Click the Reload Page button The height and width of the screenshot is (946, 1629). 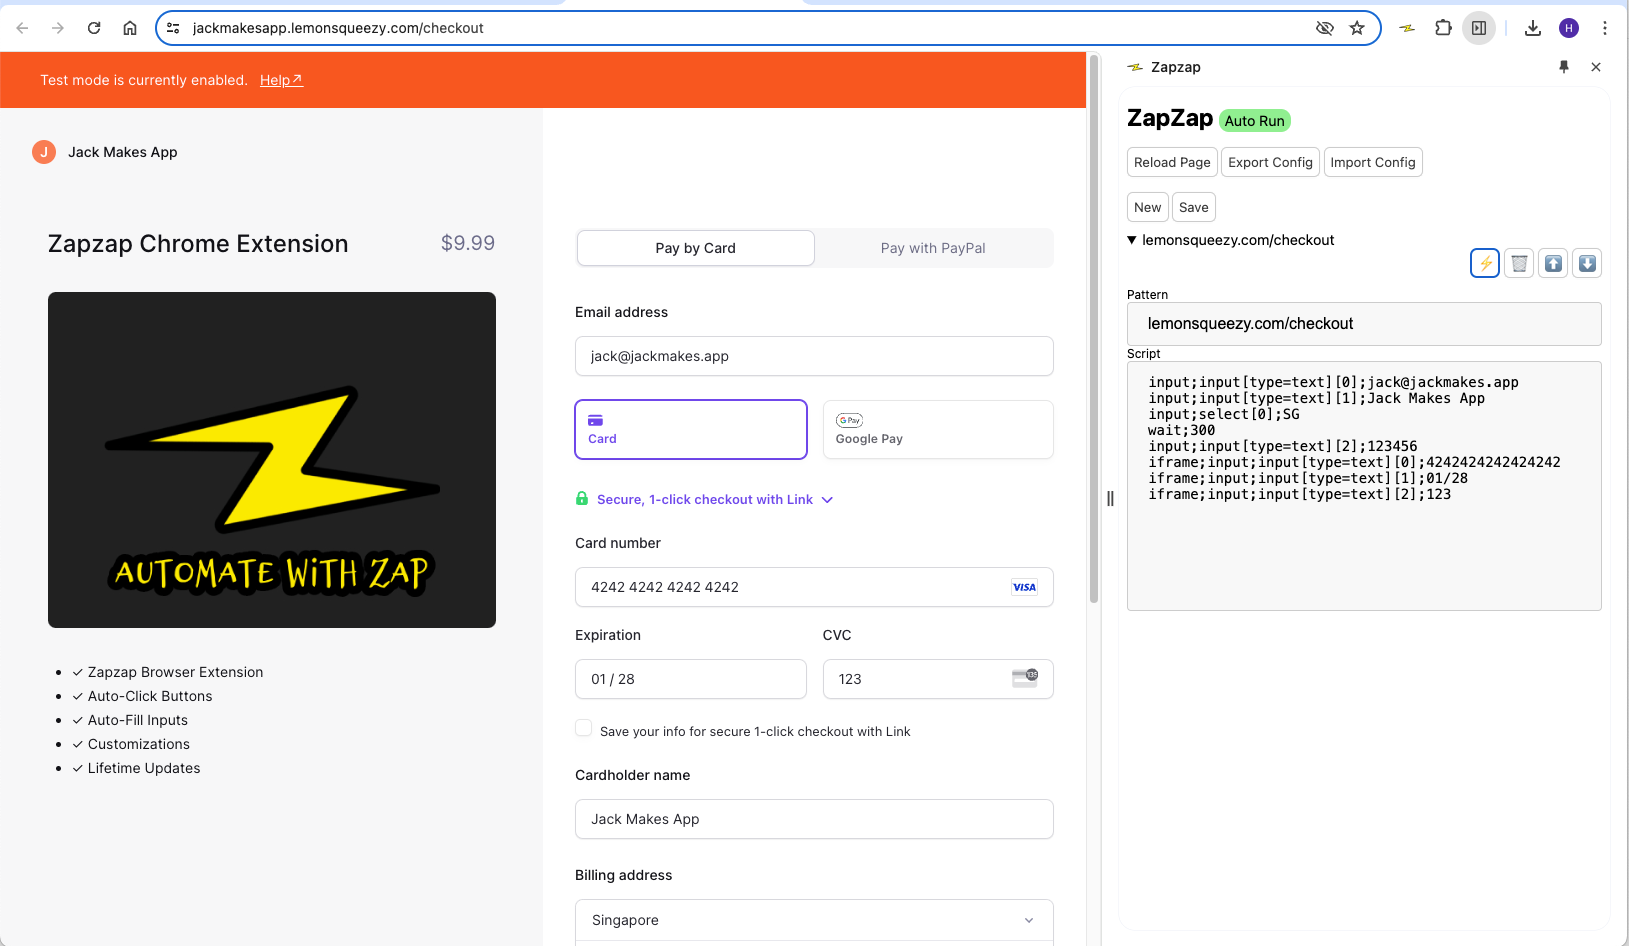[x=1172, y=162]
